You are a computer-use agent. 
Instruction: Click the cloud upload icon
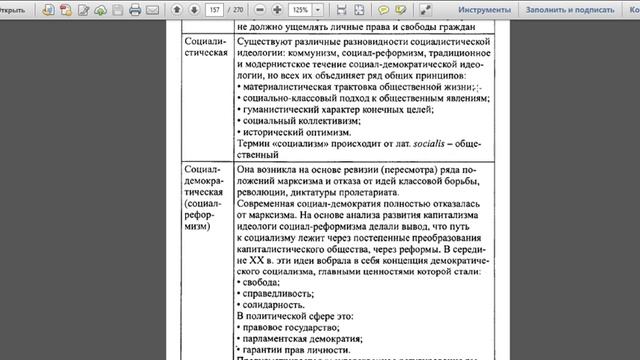[100, 10]
